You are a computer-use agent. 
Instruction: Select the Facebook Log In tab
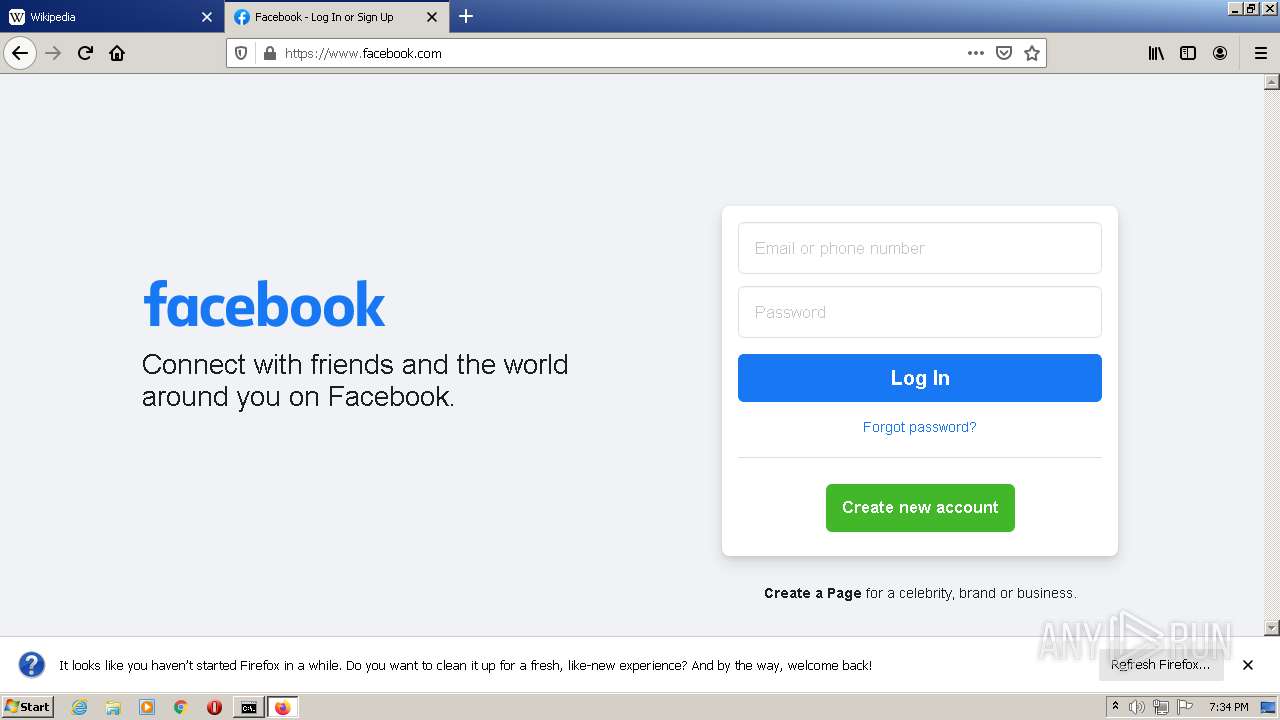coord(337,17)
